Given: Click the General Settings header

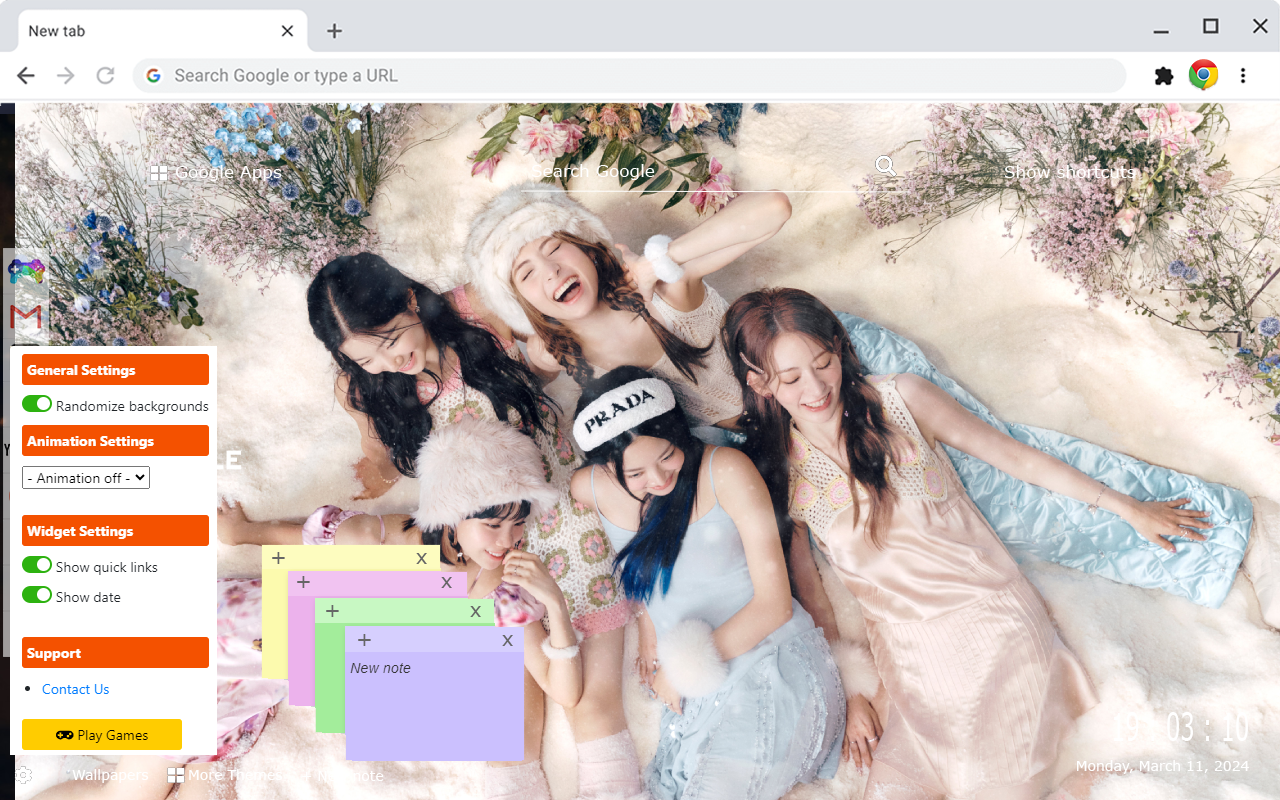Looking at the screenshot, I should (115, 370).
